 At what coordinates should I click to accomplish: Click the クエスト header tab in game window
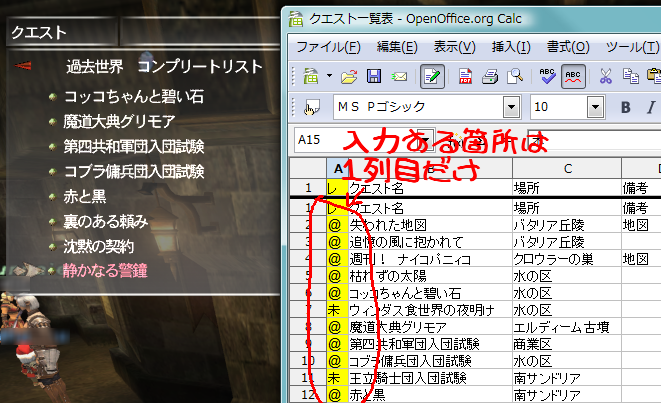pyautogui.click(x=62, y=32)
